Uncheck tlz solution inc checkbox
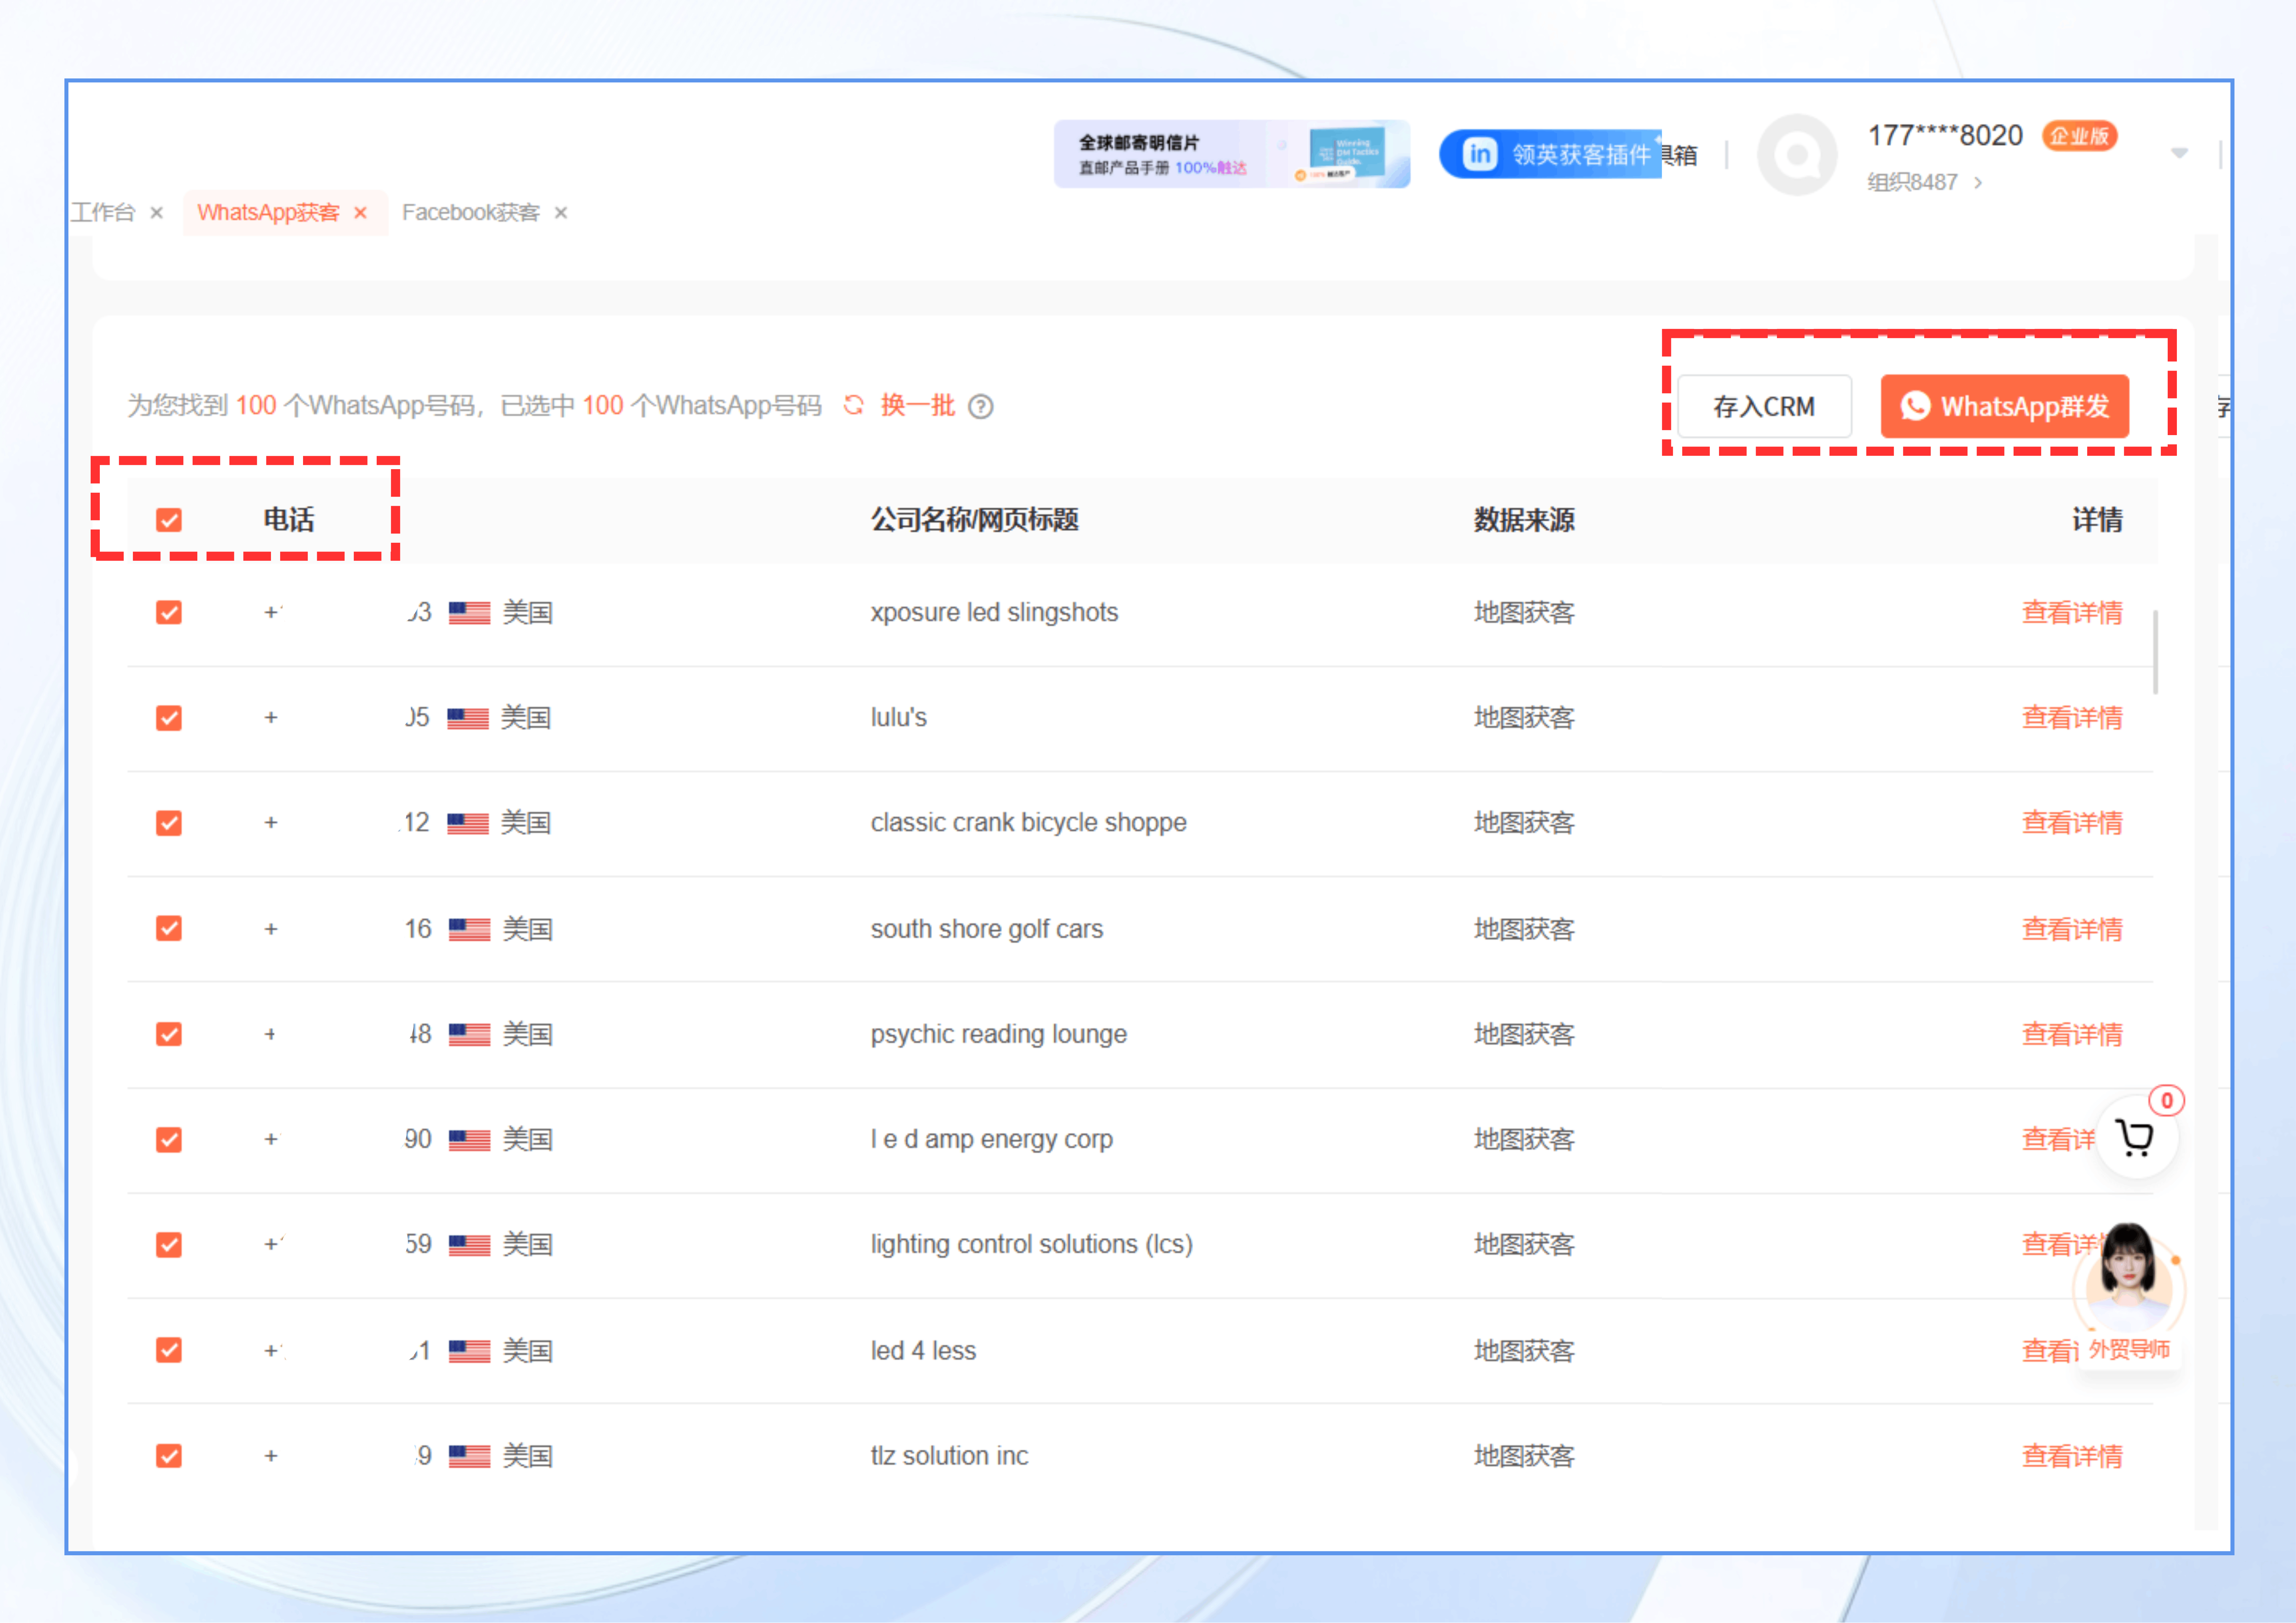This screenshot has width=2296, height=1623. pyautogui.click(x=169, y=1456)
